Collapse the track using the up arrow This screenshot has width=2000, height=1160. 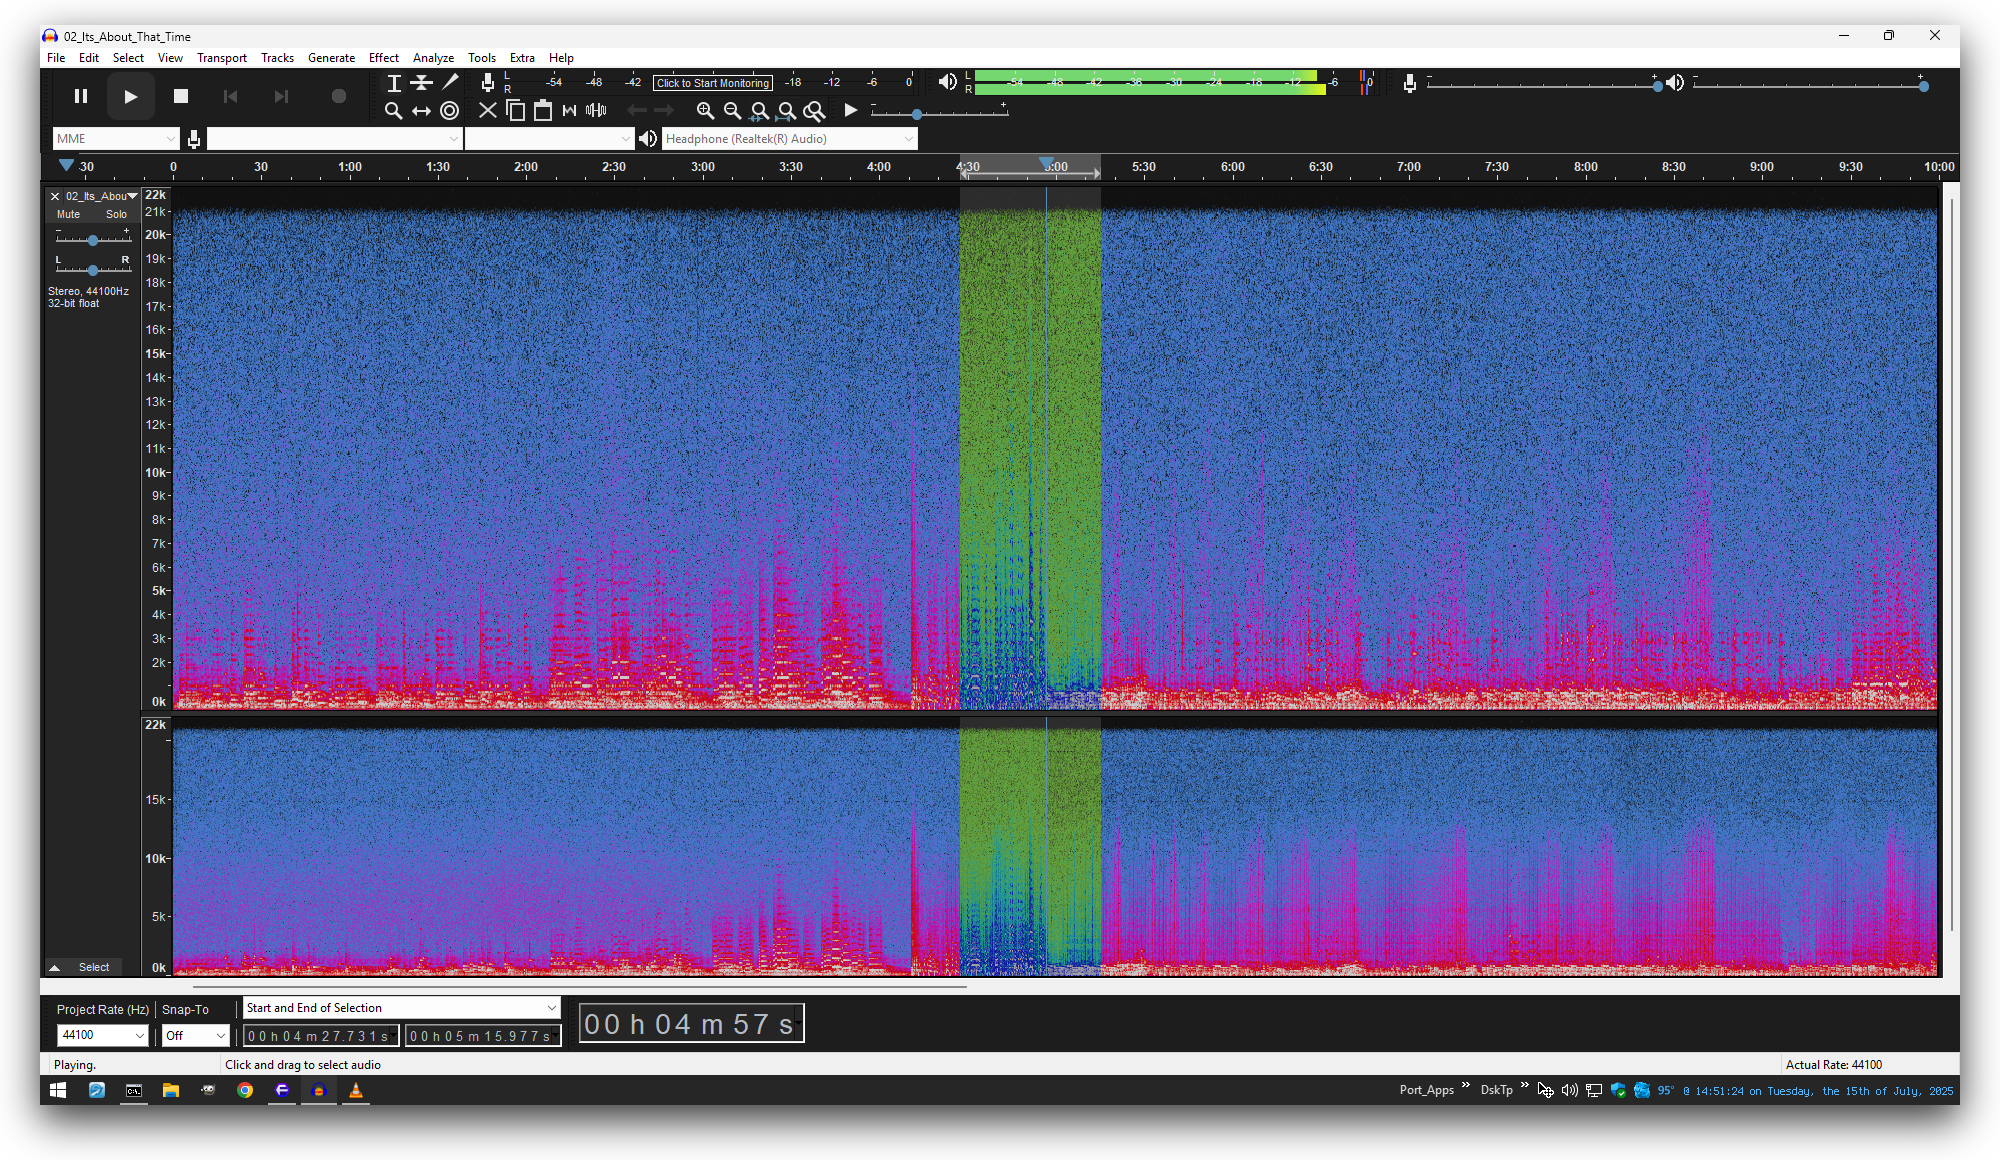click(x=55, y=968)
